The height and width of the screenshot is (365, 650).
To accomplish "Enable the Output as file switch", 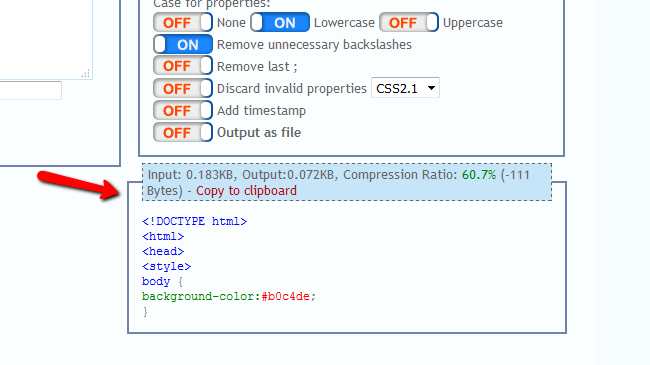I will tap(183, 133).
